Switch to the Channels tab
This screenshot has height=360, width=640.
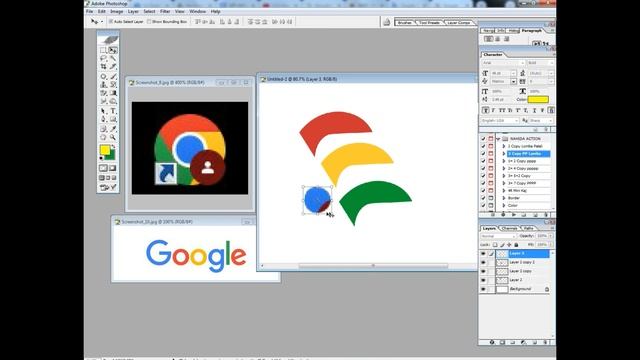tap(509, 228)
